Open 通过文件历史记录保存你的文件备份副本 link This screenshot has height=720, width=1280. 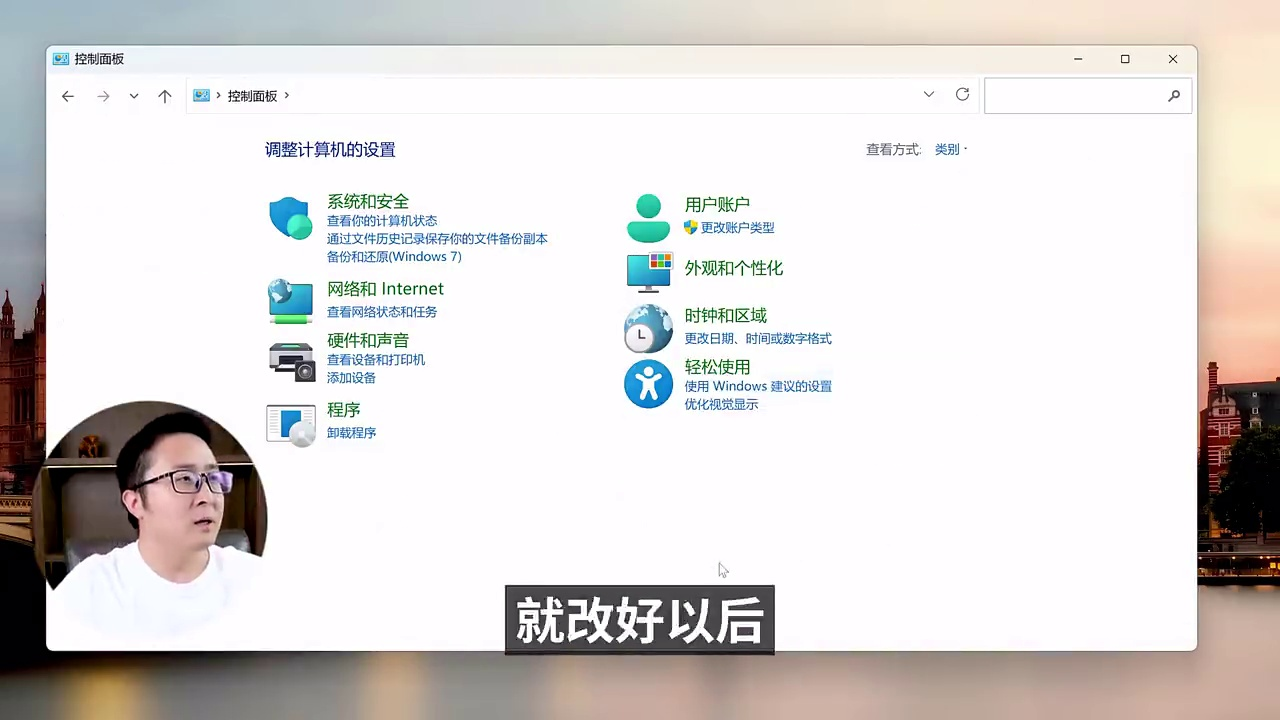coord(437,239)
